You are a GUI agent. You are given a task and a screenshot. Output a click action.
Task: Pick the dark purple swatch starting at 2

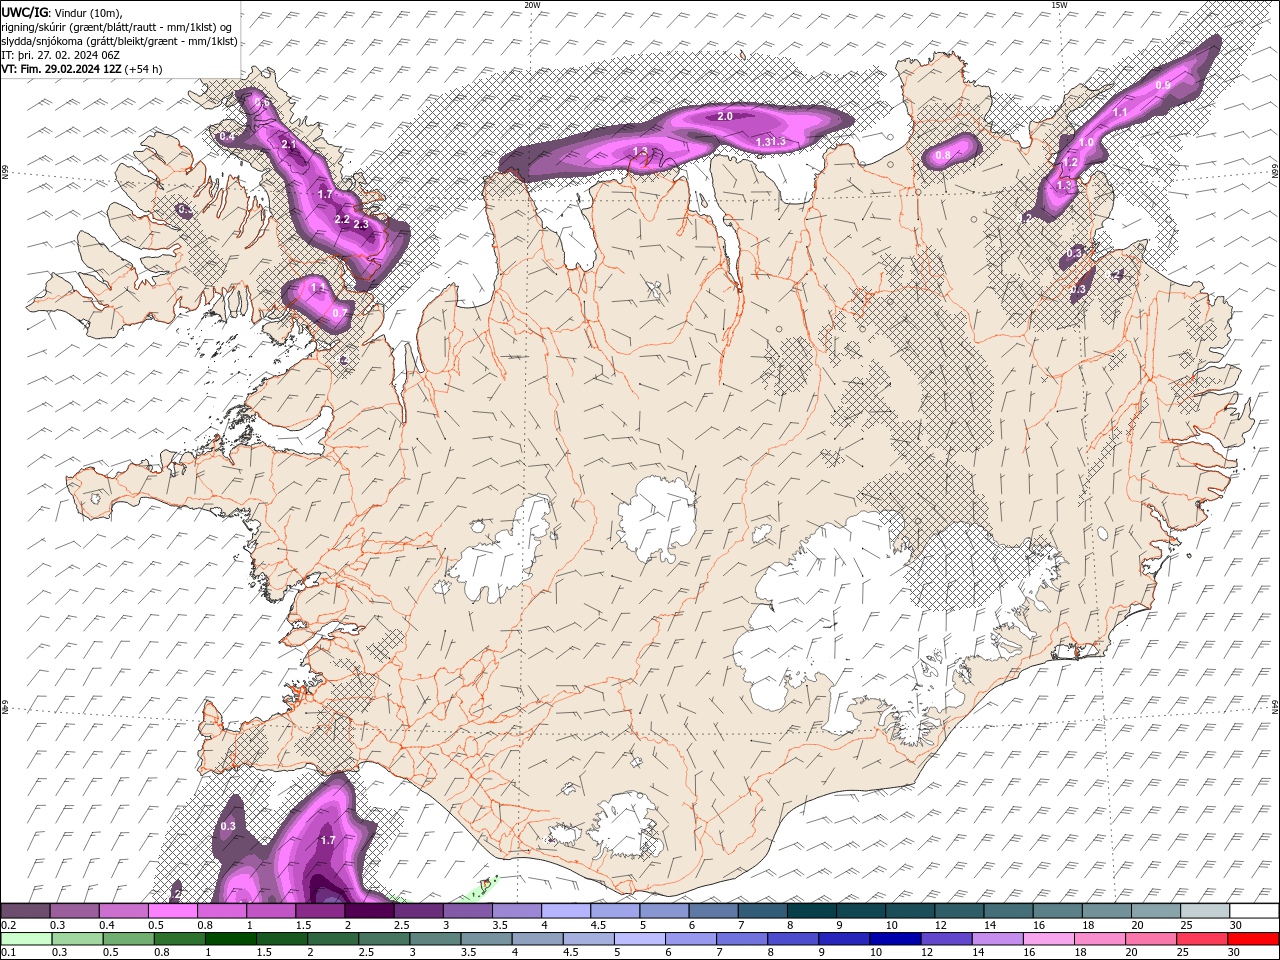pyautogui.click(x=369, y=911)
